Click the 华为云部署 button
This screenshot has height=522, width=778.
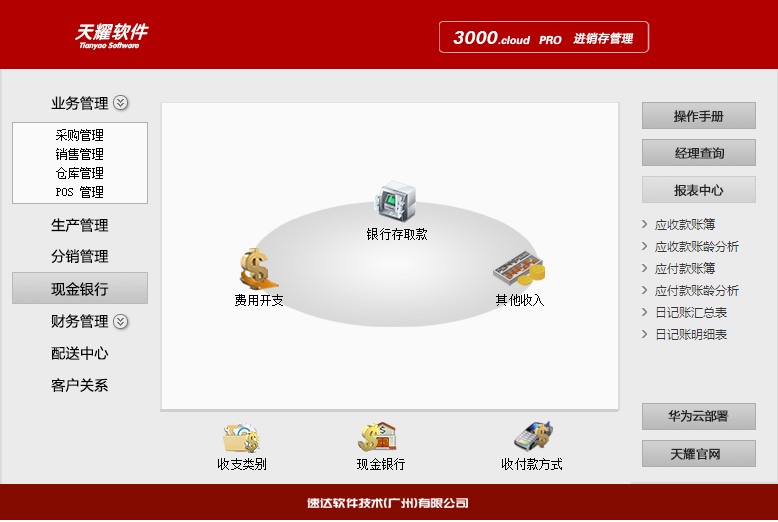coord(698,417)
